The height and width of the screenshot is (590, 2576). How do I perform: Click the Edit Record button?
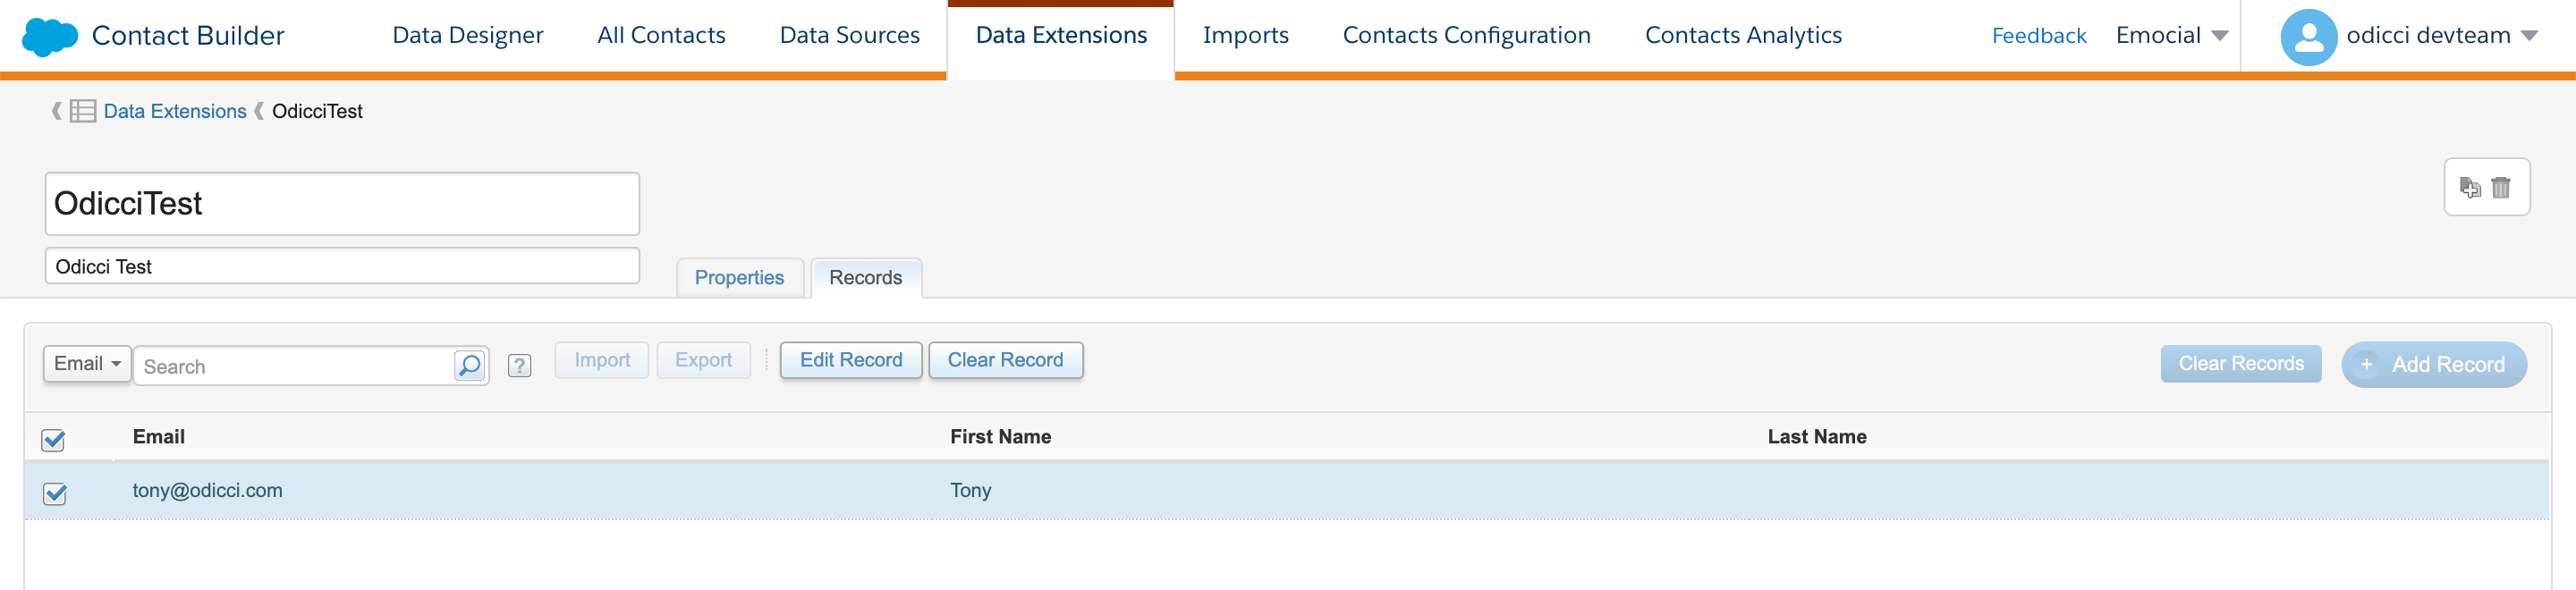click(x=850, y=360)
